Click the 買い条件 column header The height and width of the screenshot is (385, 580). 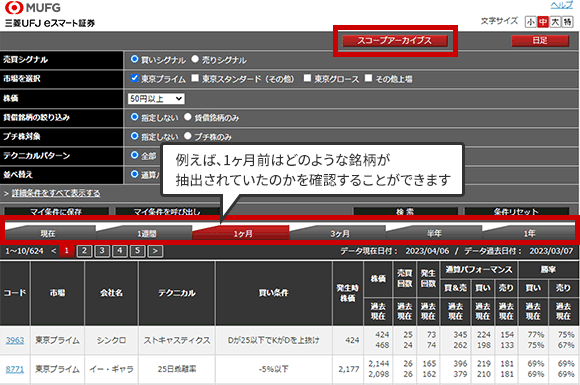[274, 293]
